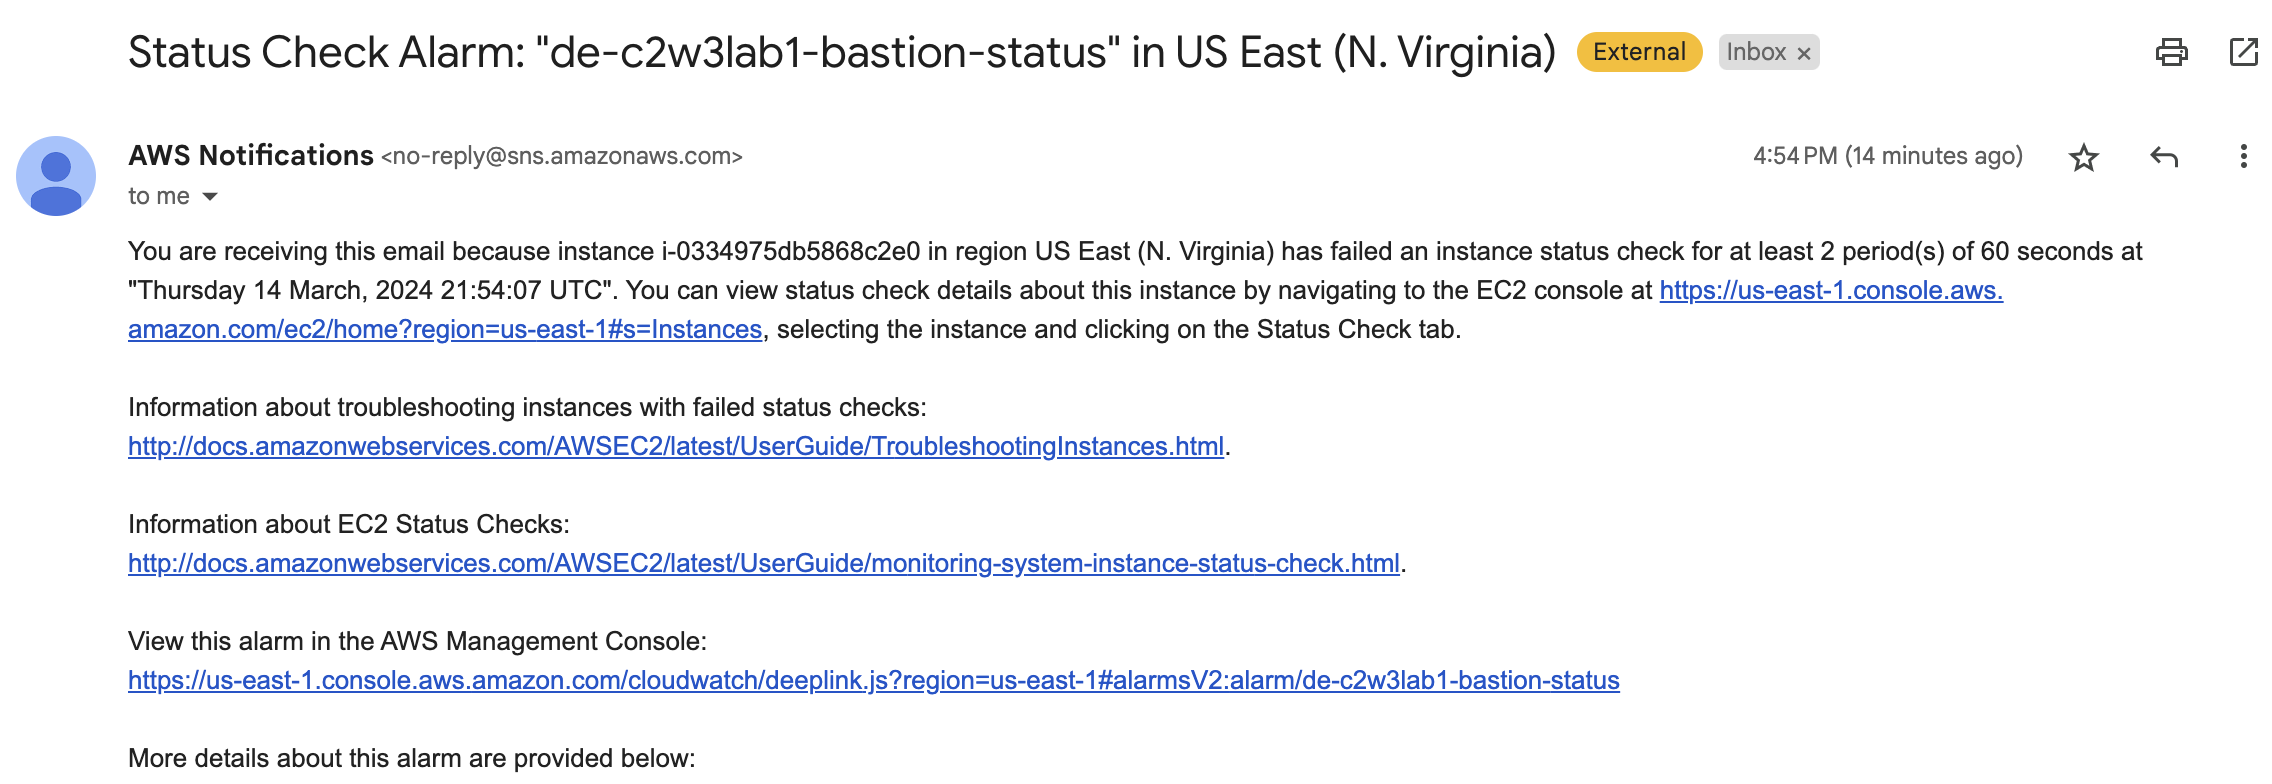The height and width of the screenshot is (784, 2272).
Task: Print this email using the printer icon
Action: point(2171,52)
